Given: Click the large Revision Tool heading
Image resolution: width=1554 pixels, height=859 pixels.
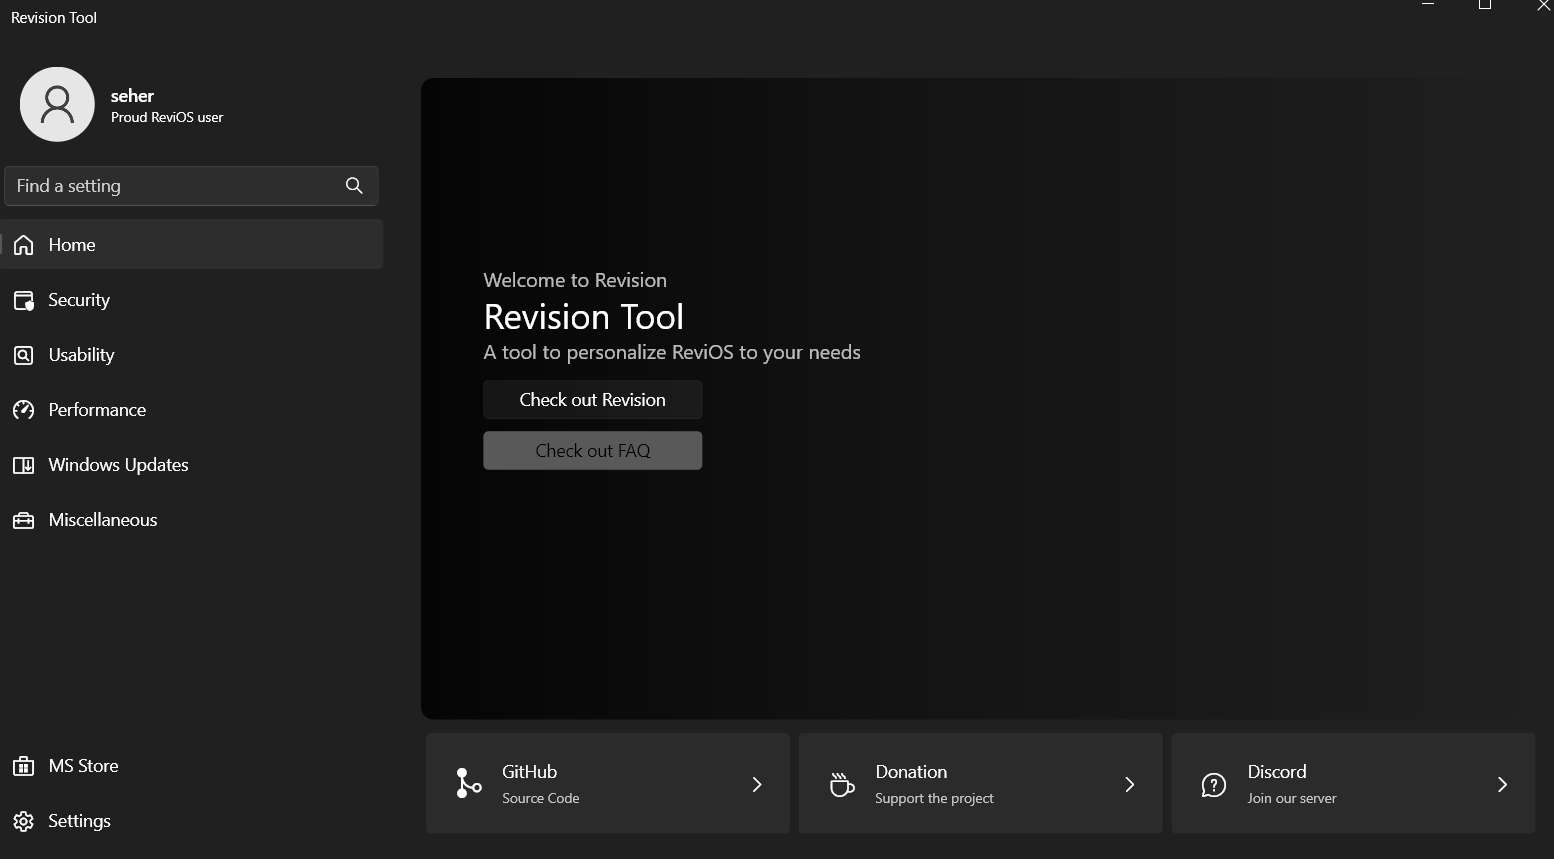Looking at the screenshot, I should click(x=584, y=317).
